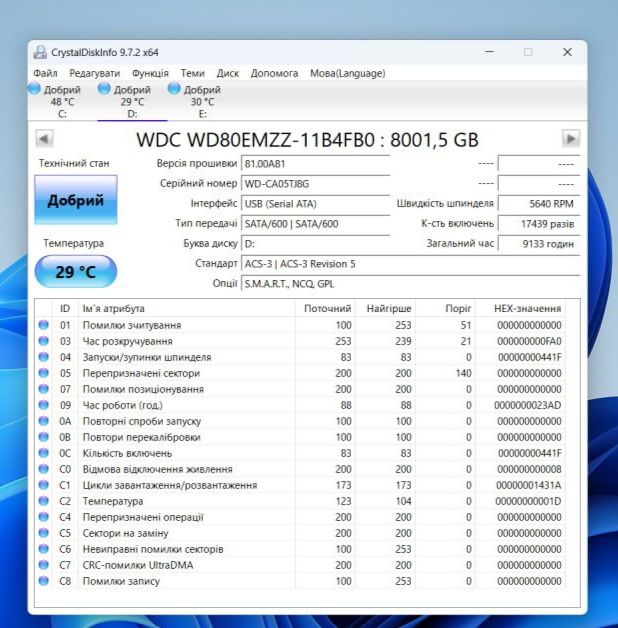
Task: Click blue status dot of attribute C8
Action: tap(44, 581)
